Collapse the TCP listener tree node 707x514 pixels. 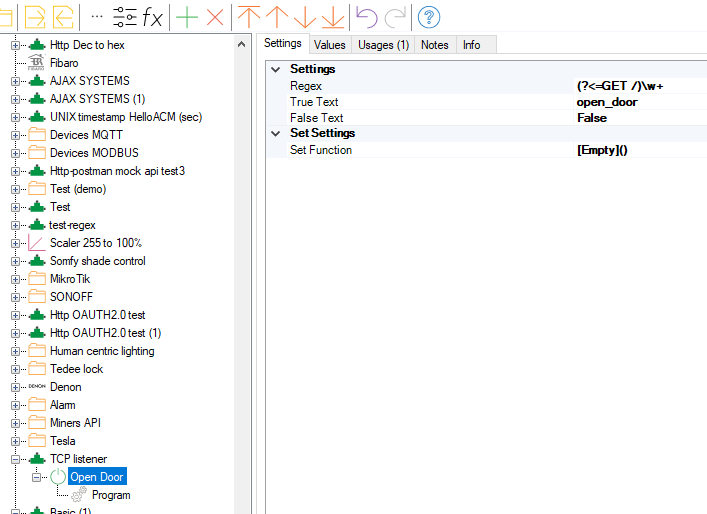[16, 459]
